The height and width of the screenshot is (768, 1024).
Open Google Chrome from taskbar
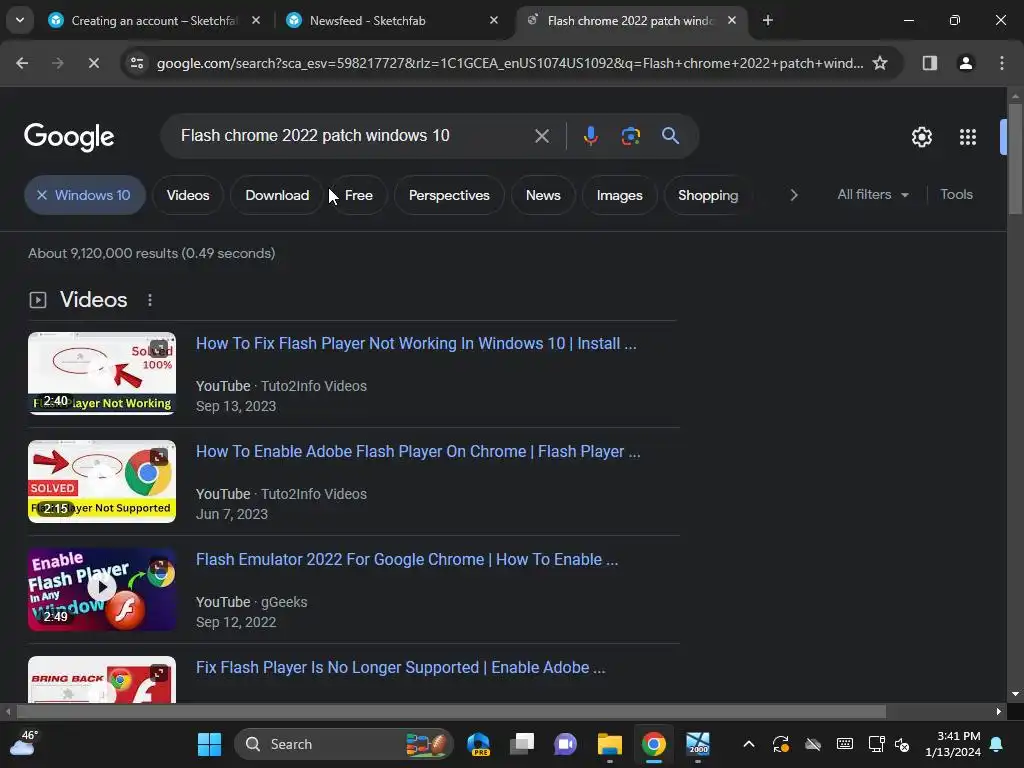[654, 744]
